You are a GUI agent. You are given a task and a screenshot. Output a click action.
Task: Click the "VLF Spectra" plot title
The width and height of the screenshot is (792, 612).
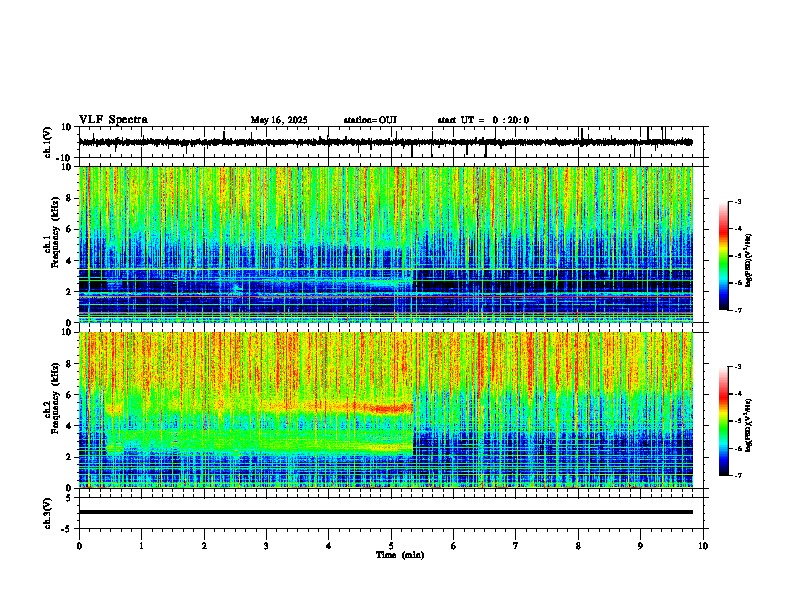(113, 120)
